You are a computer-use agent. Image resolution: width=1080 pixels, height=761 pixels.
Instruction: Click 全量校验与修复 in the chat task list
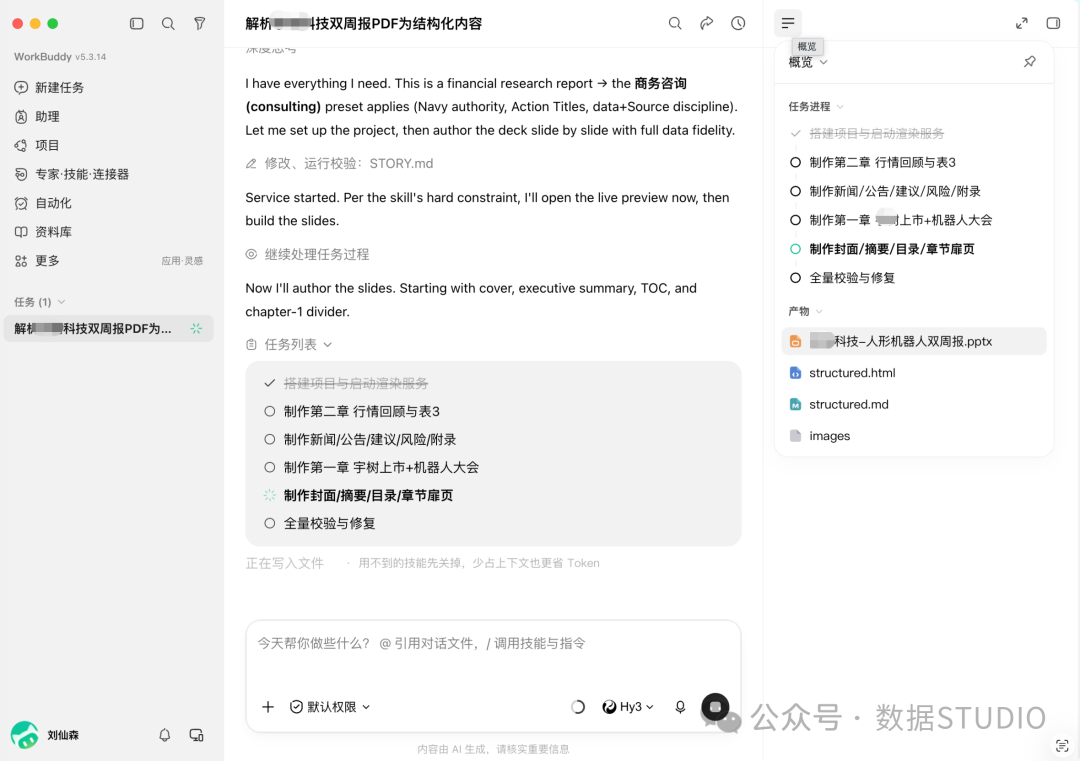329,524
